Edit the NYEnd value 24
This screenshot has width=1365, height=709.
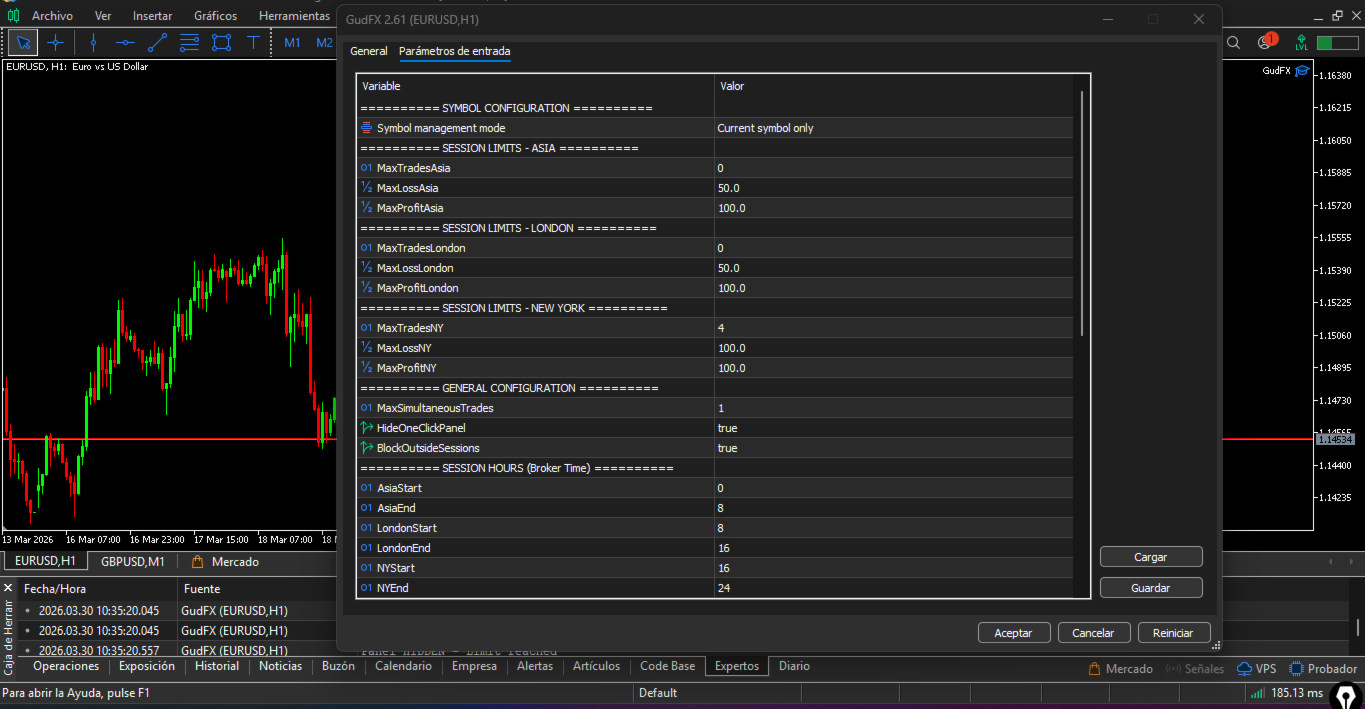894,588
